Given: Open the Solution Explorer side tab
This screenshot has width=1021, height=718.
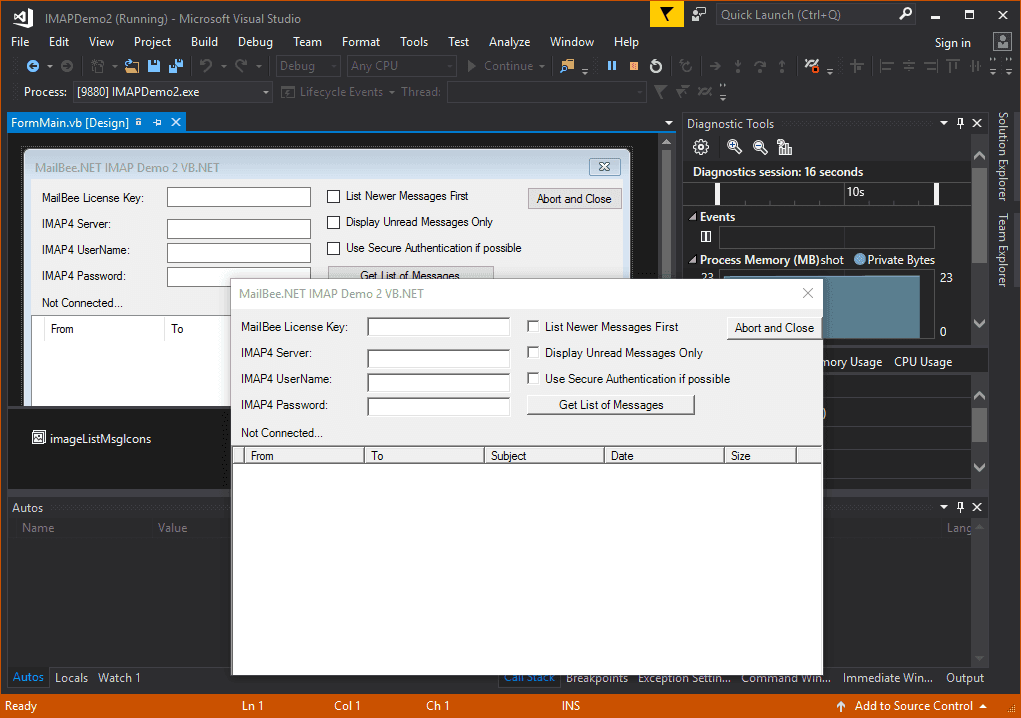Looking at the screenshot, I should [1003, 156].
